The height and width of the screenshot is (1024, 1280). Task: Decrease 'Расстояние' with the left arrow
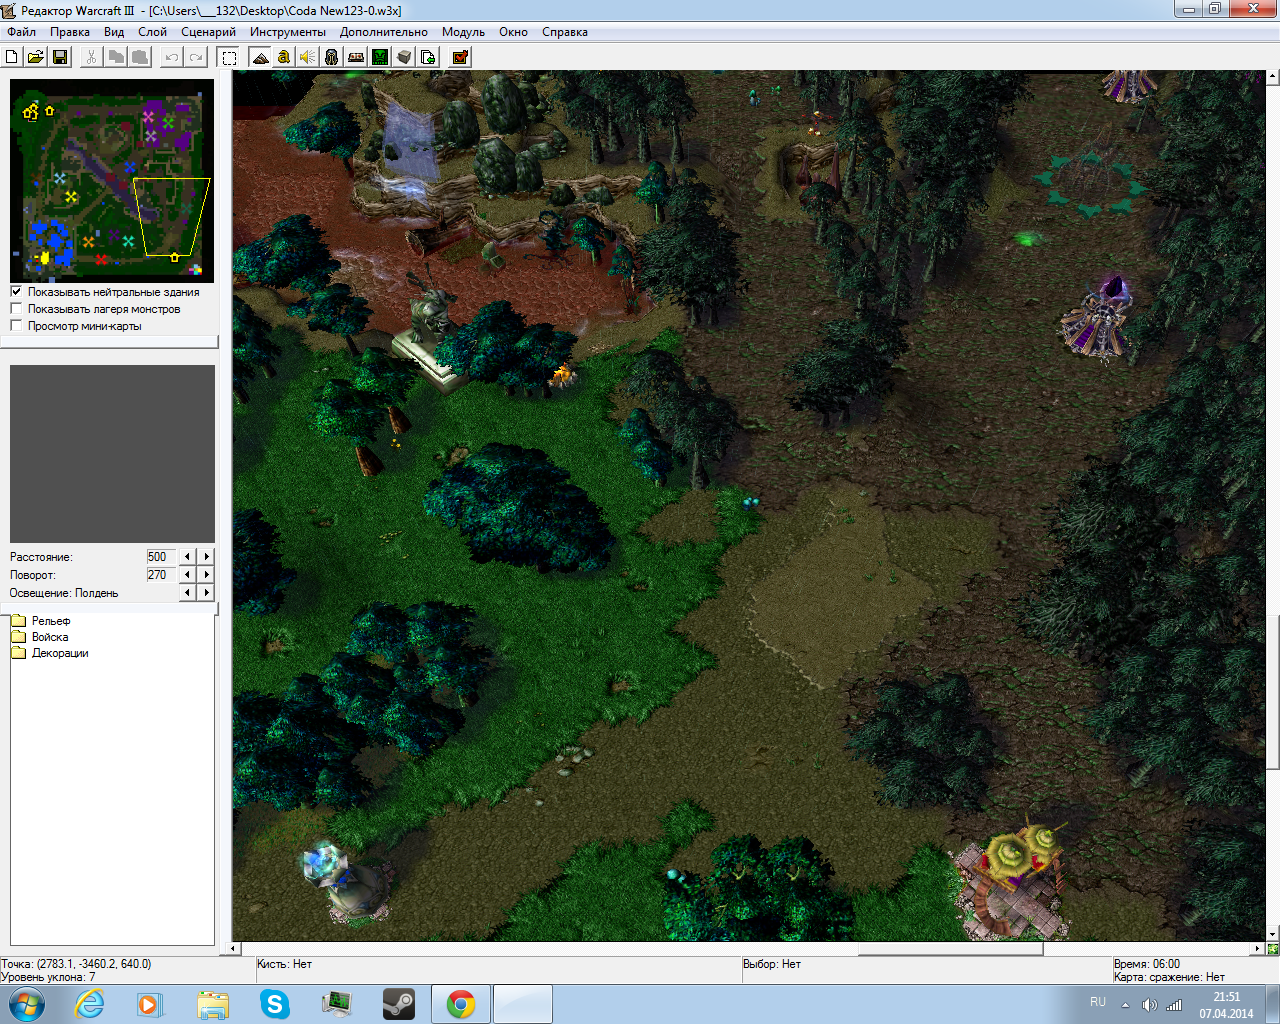tap(187, 557)
